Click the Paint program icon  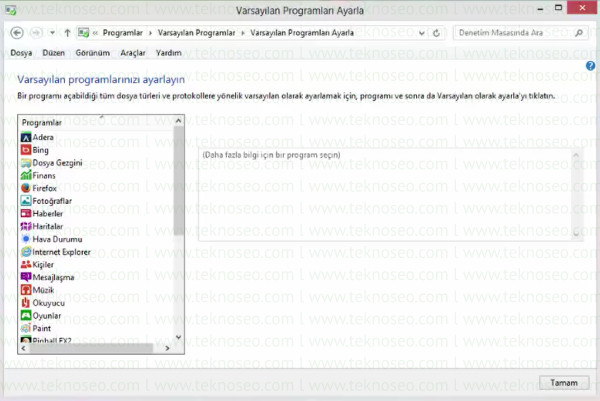pos(26,328)
